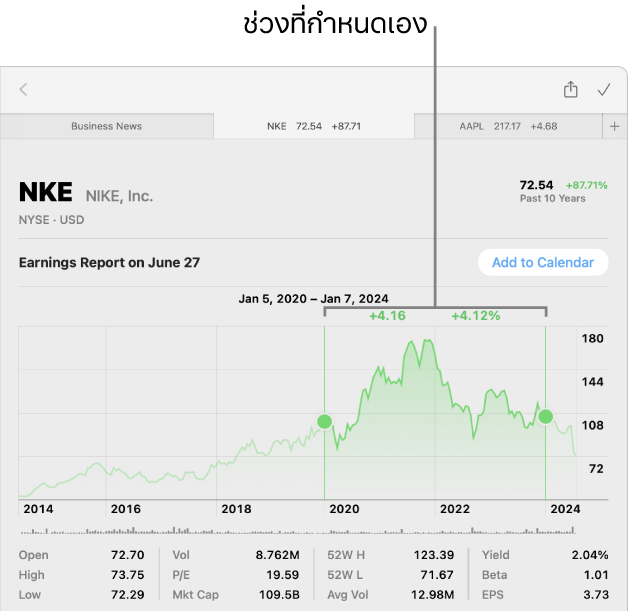628x612 pixels.
Task: Select the left range handle near 2020
Action: pos(324,421)
